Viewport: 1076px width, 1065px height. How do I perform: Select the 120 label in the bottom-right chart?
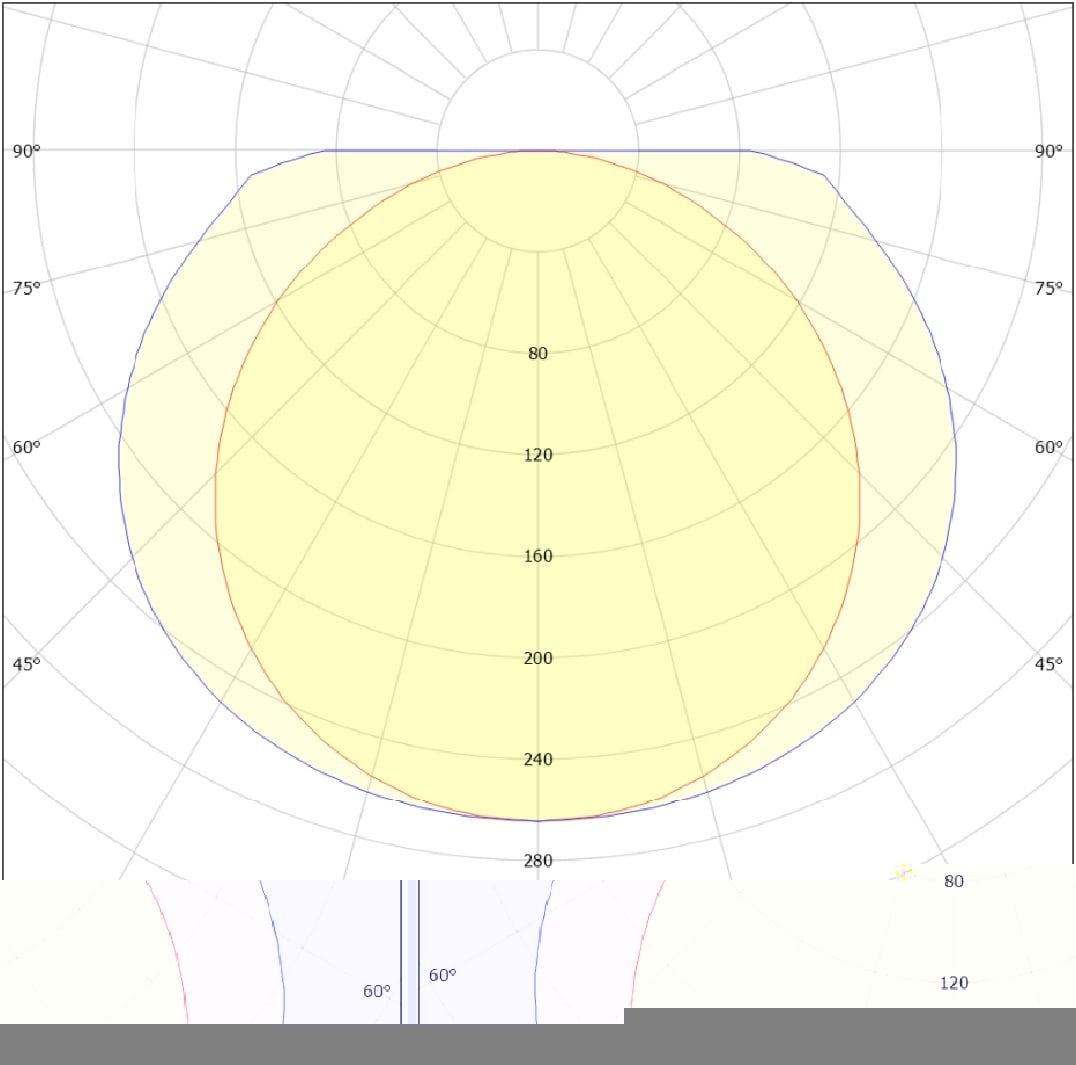click(x=954, y=983)
